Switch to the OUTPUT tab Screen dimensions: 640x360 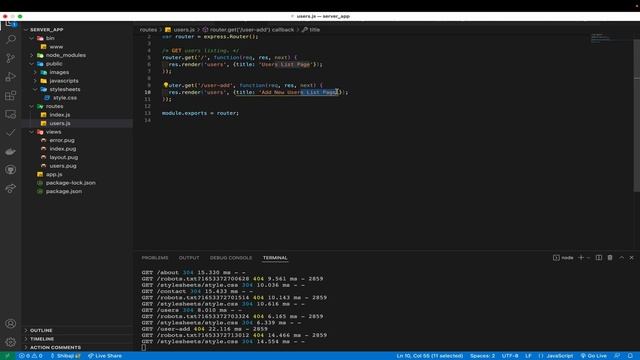tap(189, 258)
